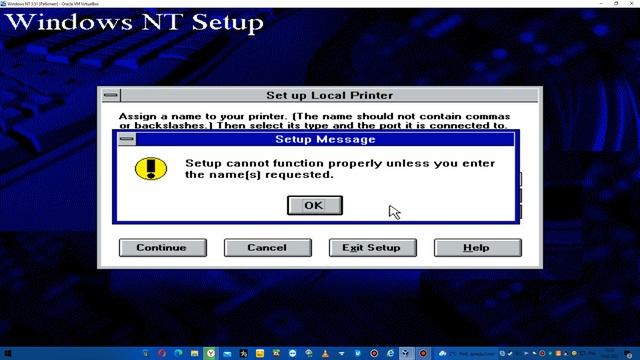Click the Setup Message title bar
The image size is (640, 360).
click(325, 139)
